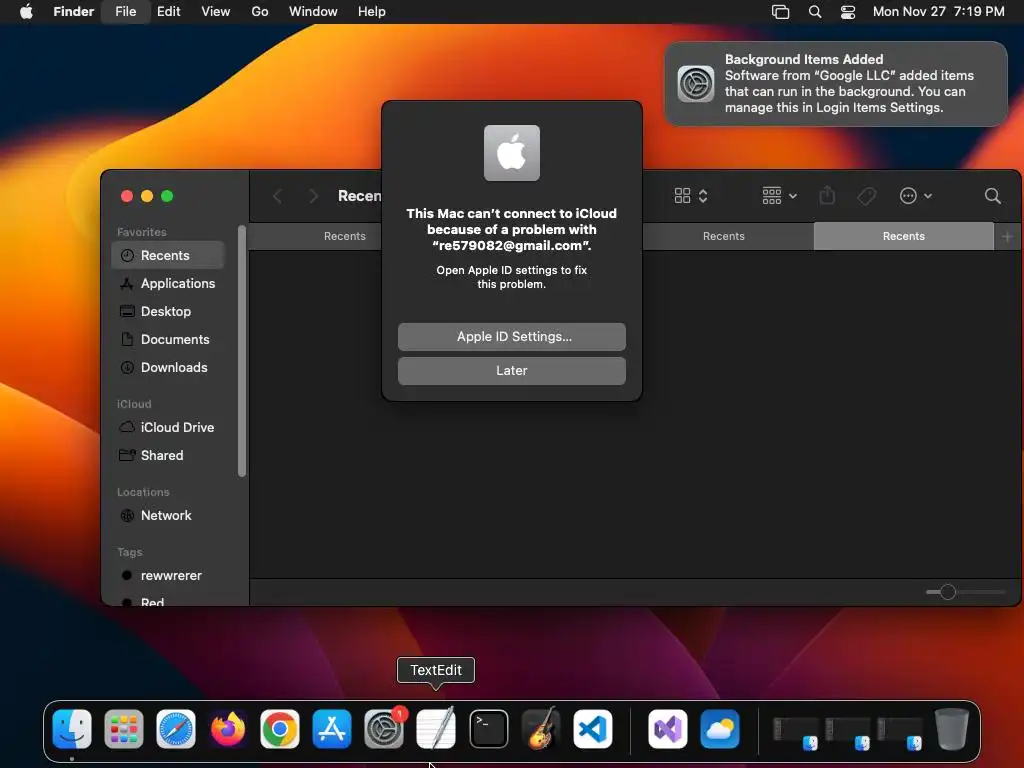Viewport: 1024px width, 768px height.
Task: Open the Weather app in Dock
Action: [720, 728]
